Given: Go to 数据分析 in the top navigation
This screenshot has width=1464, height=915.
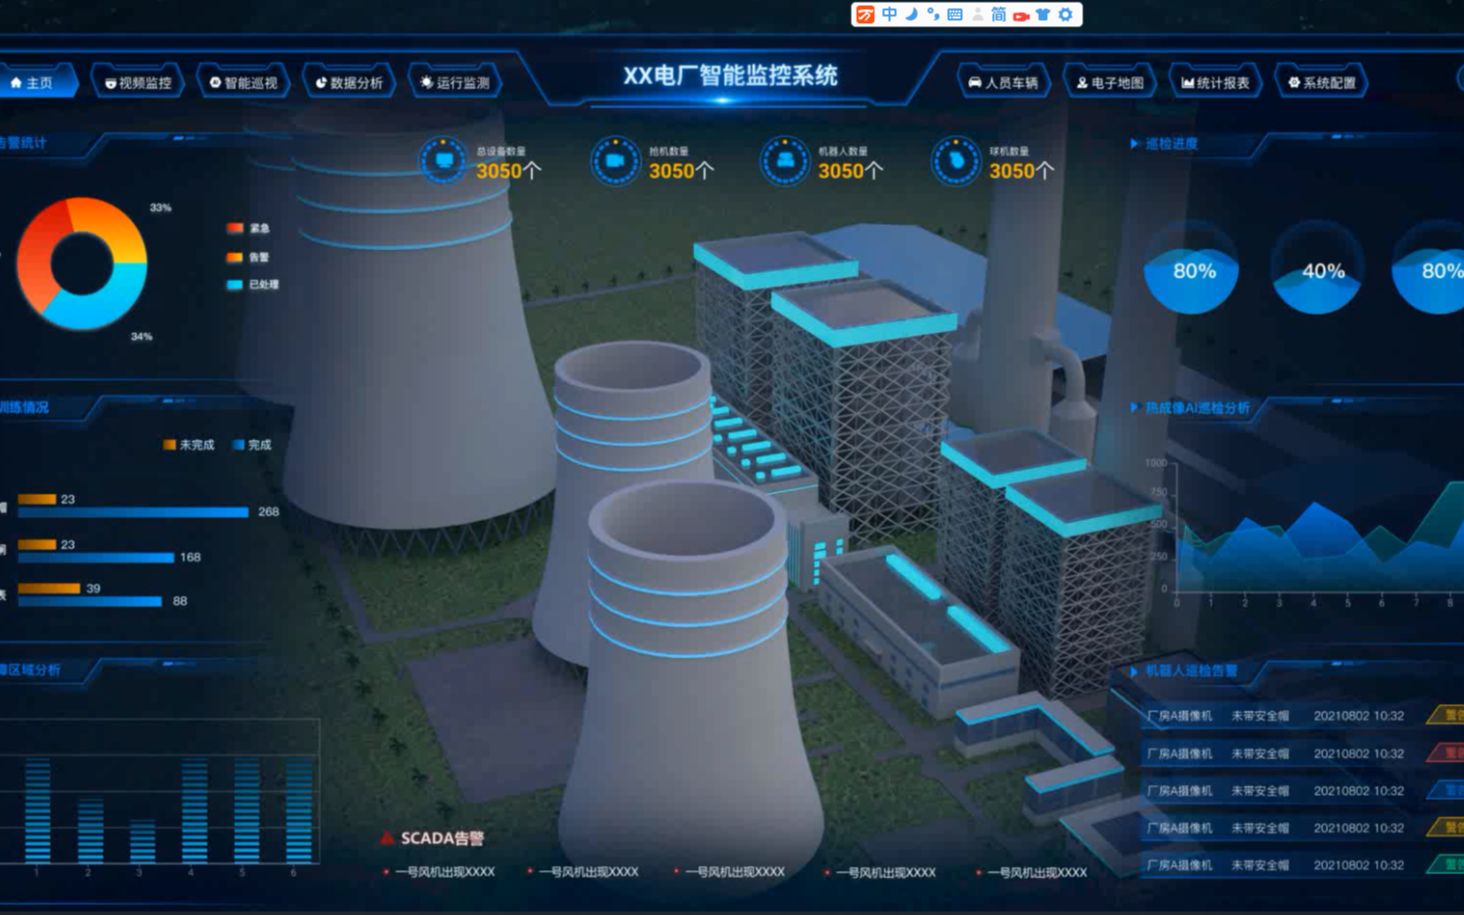Looking at the screenshot, I should pos(349,83).
